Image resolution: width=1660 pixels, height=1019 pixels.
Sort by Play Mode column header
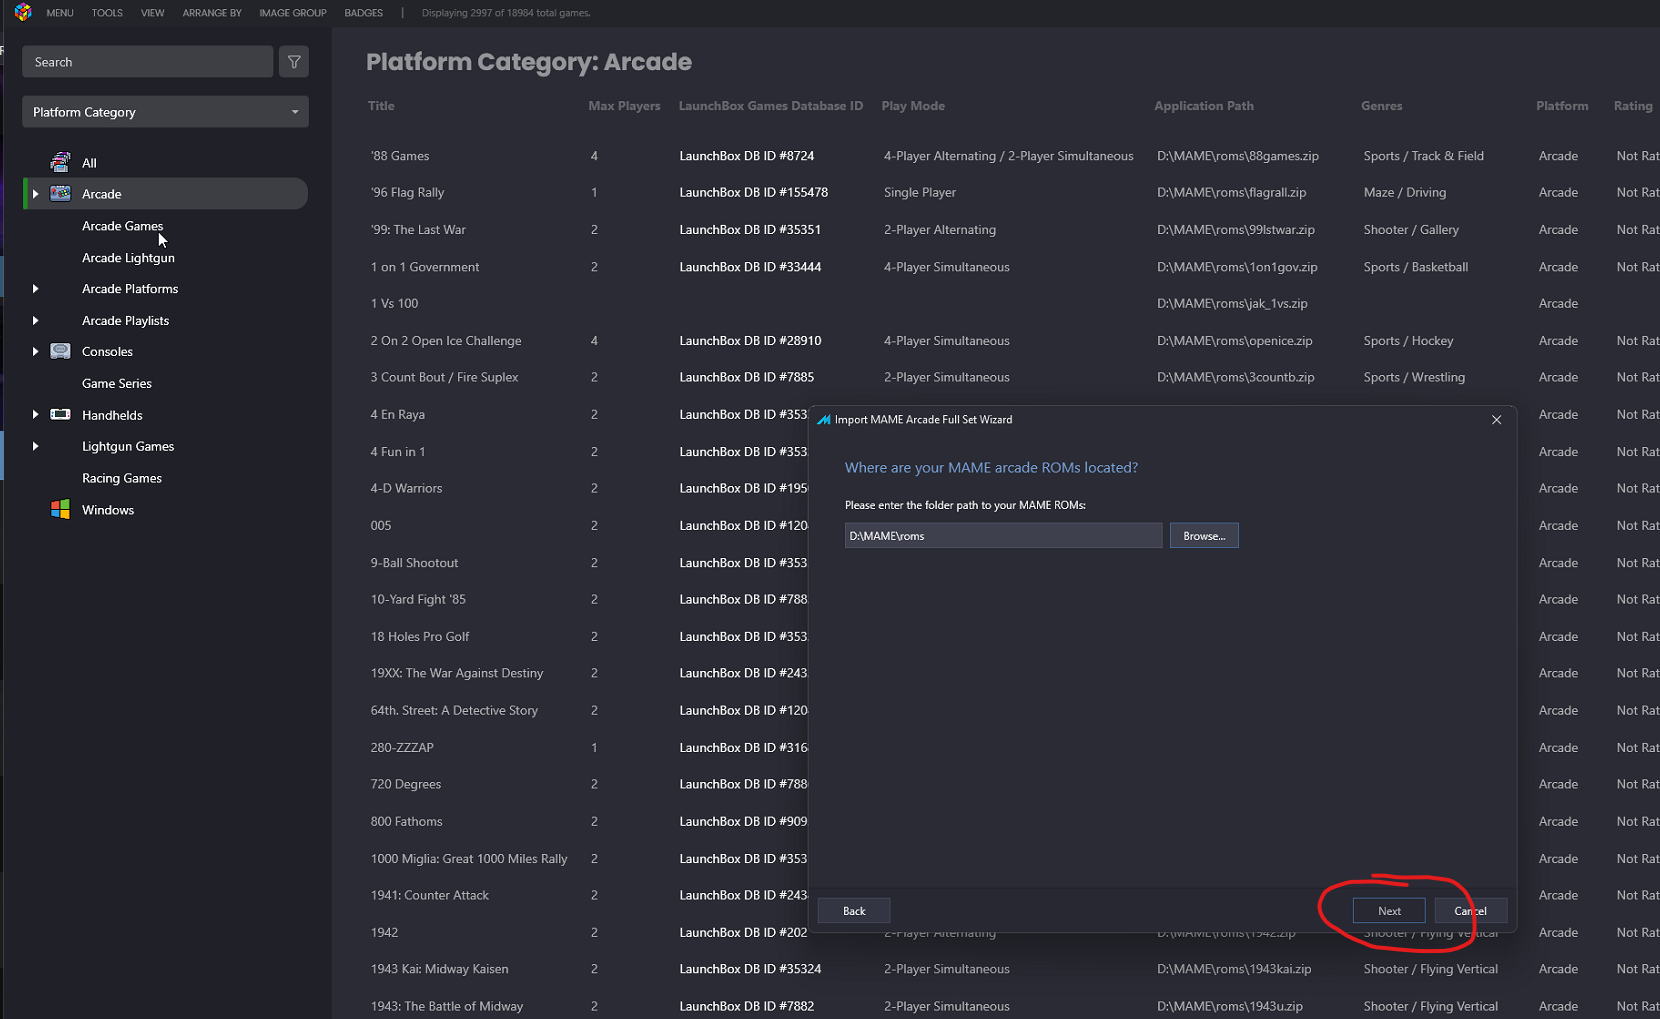(913, 106)
